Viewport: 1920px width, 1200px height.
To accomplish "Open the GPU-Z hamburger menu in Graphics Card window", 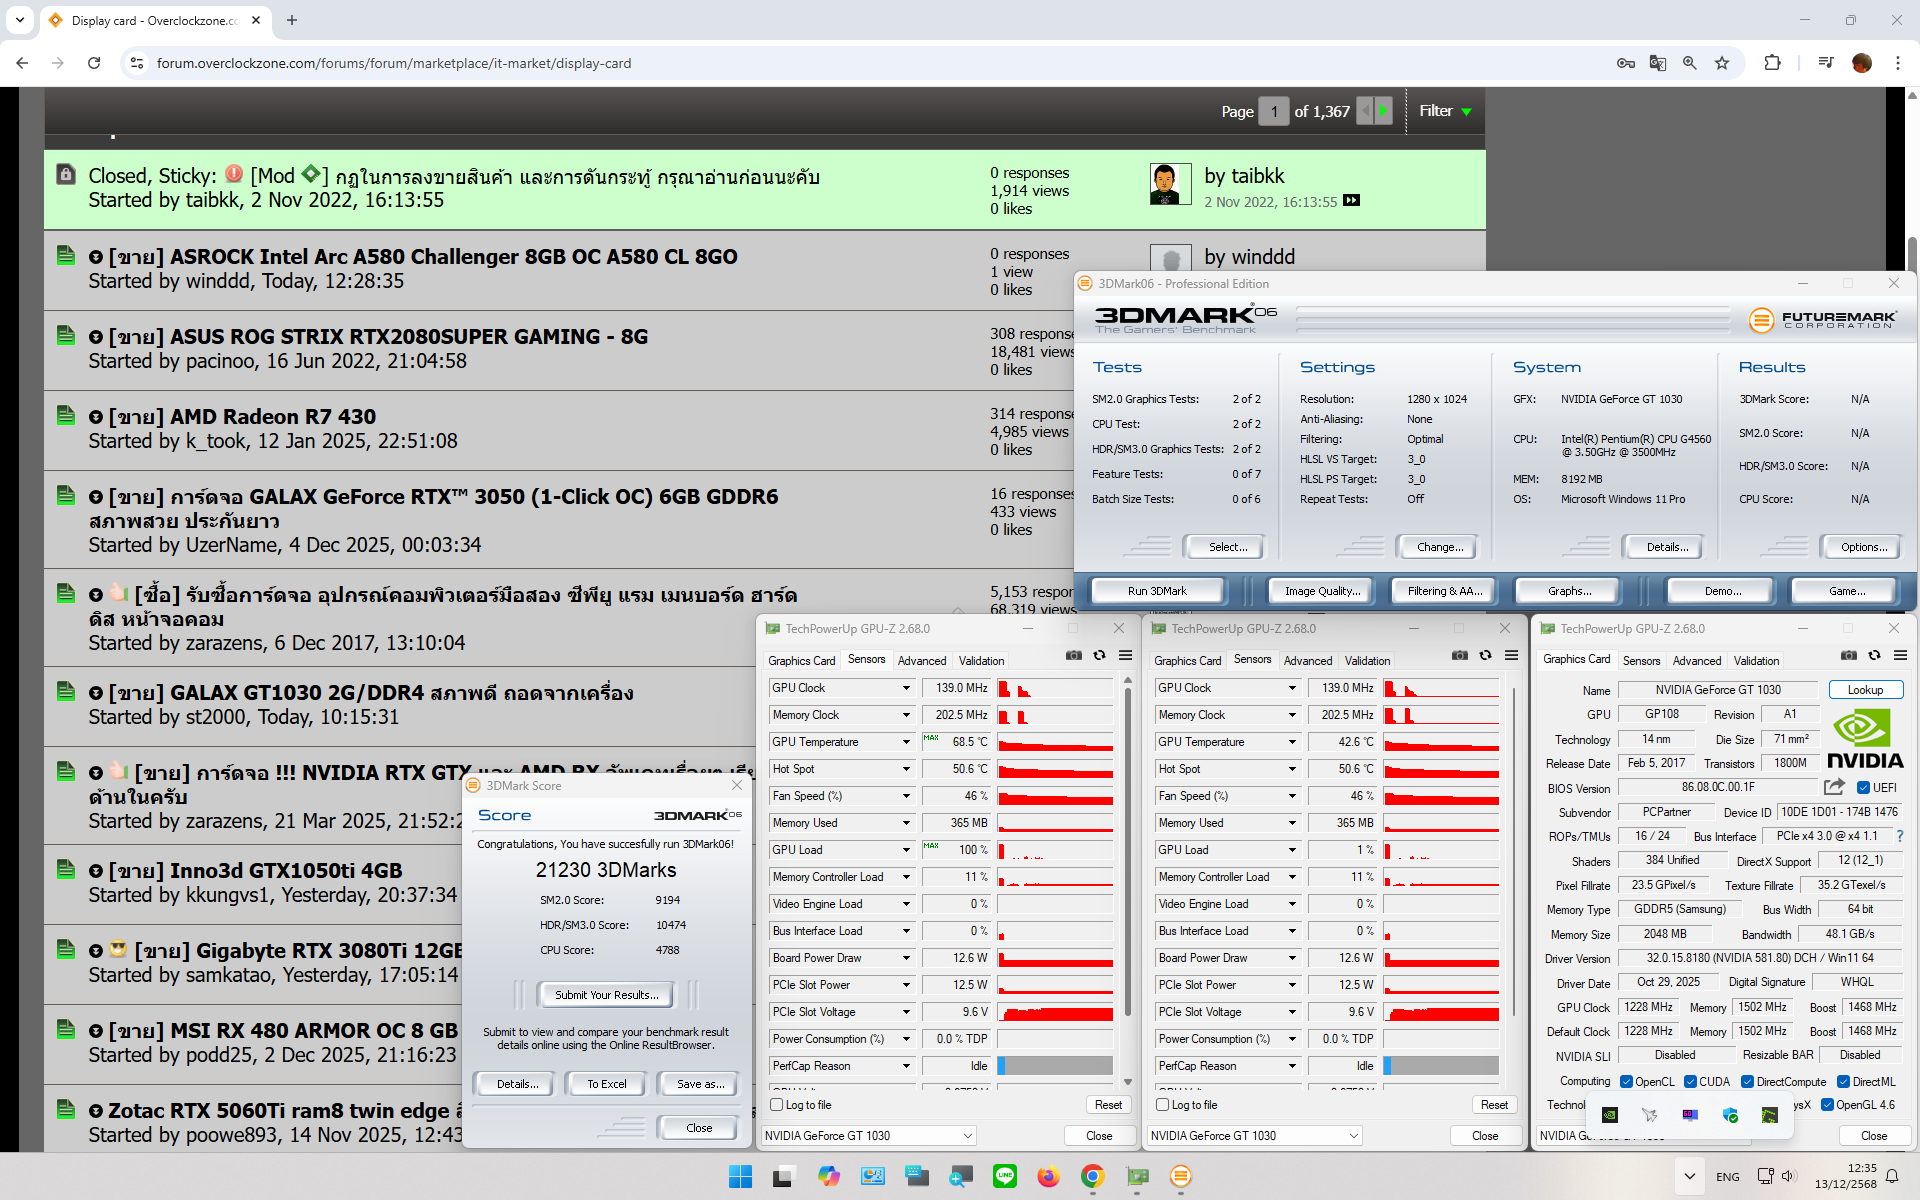I will (x=1900, y=656).
